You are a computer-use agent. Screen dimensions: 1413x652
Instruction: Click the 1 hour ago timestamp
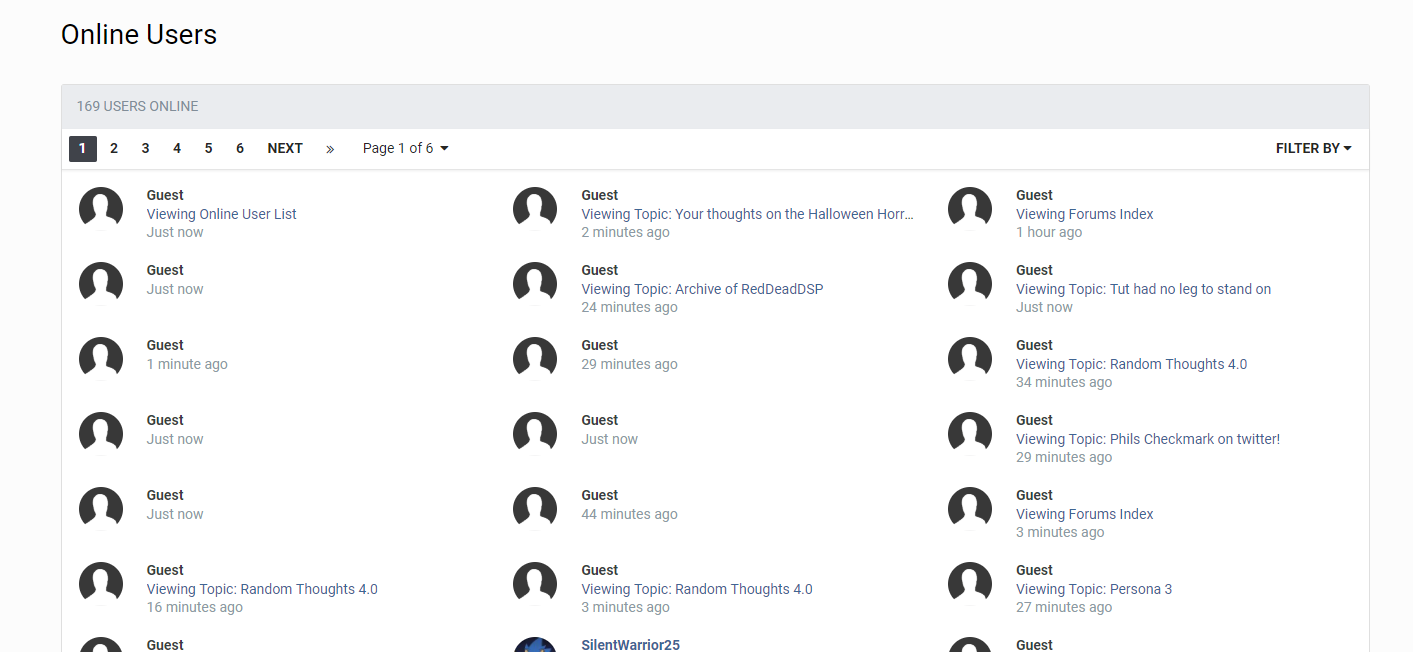coord(1049,232)
